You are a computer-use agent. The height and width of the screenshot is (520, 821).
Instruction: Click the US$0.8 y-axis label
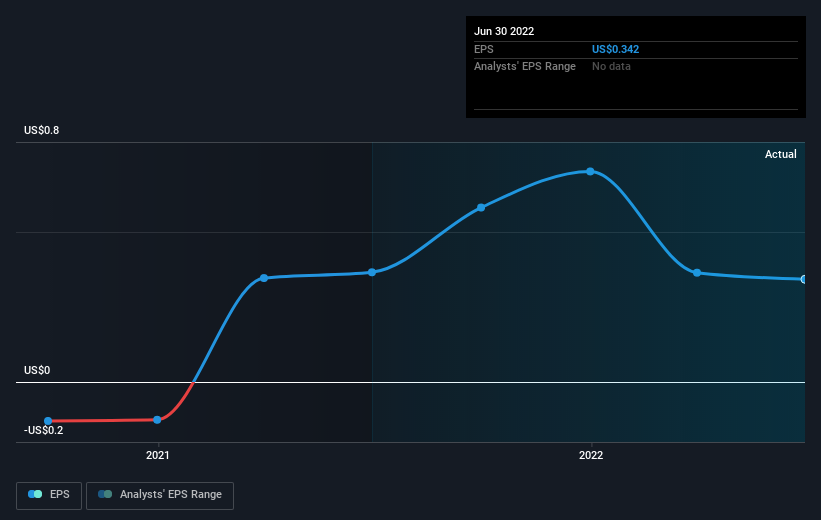point(41,130)
